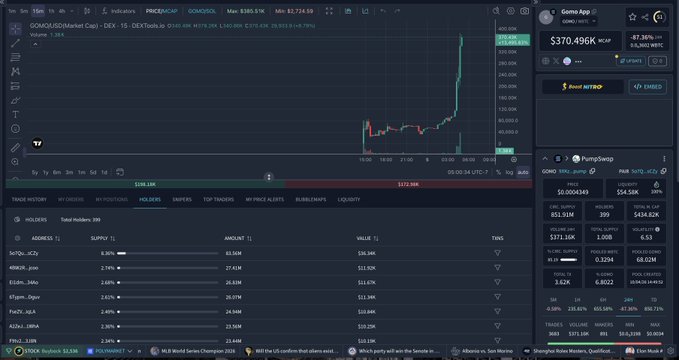Collapse the PumpSwap pool panel

(x=545, y=159)
